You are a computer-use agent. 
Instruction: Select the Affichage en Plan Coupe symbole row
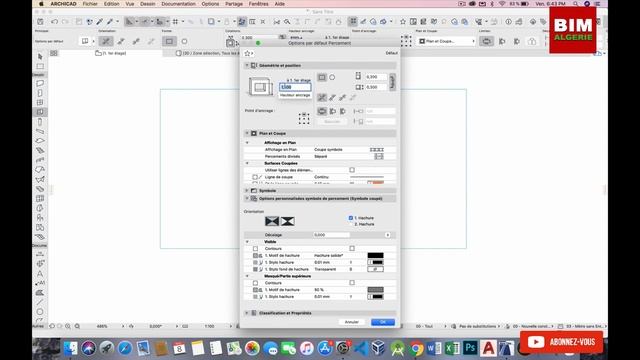[x=320, y=150]
